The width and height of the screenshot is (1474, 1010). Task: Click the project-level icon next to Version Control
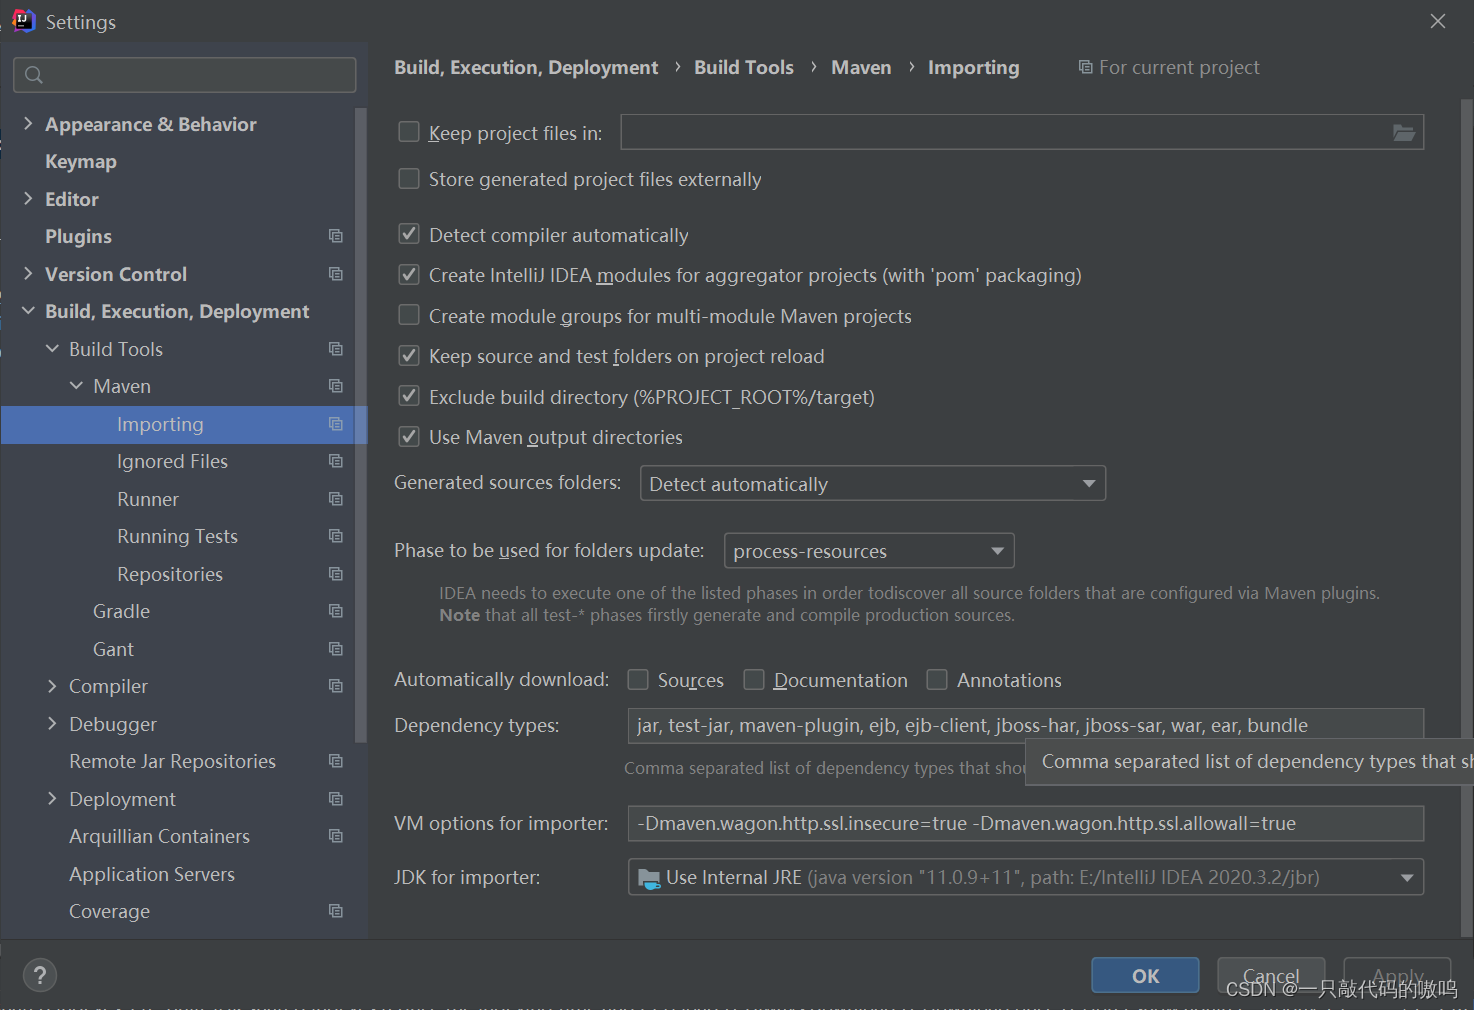pos(336,274)
